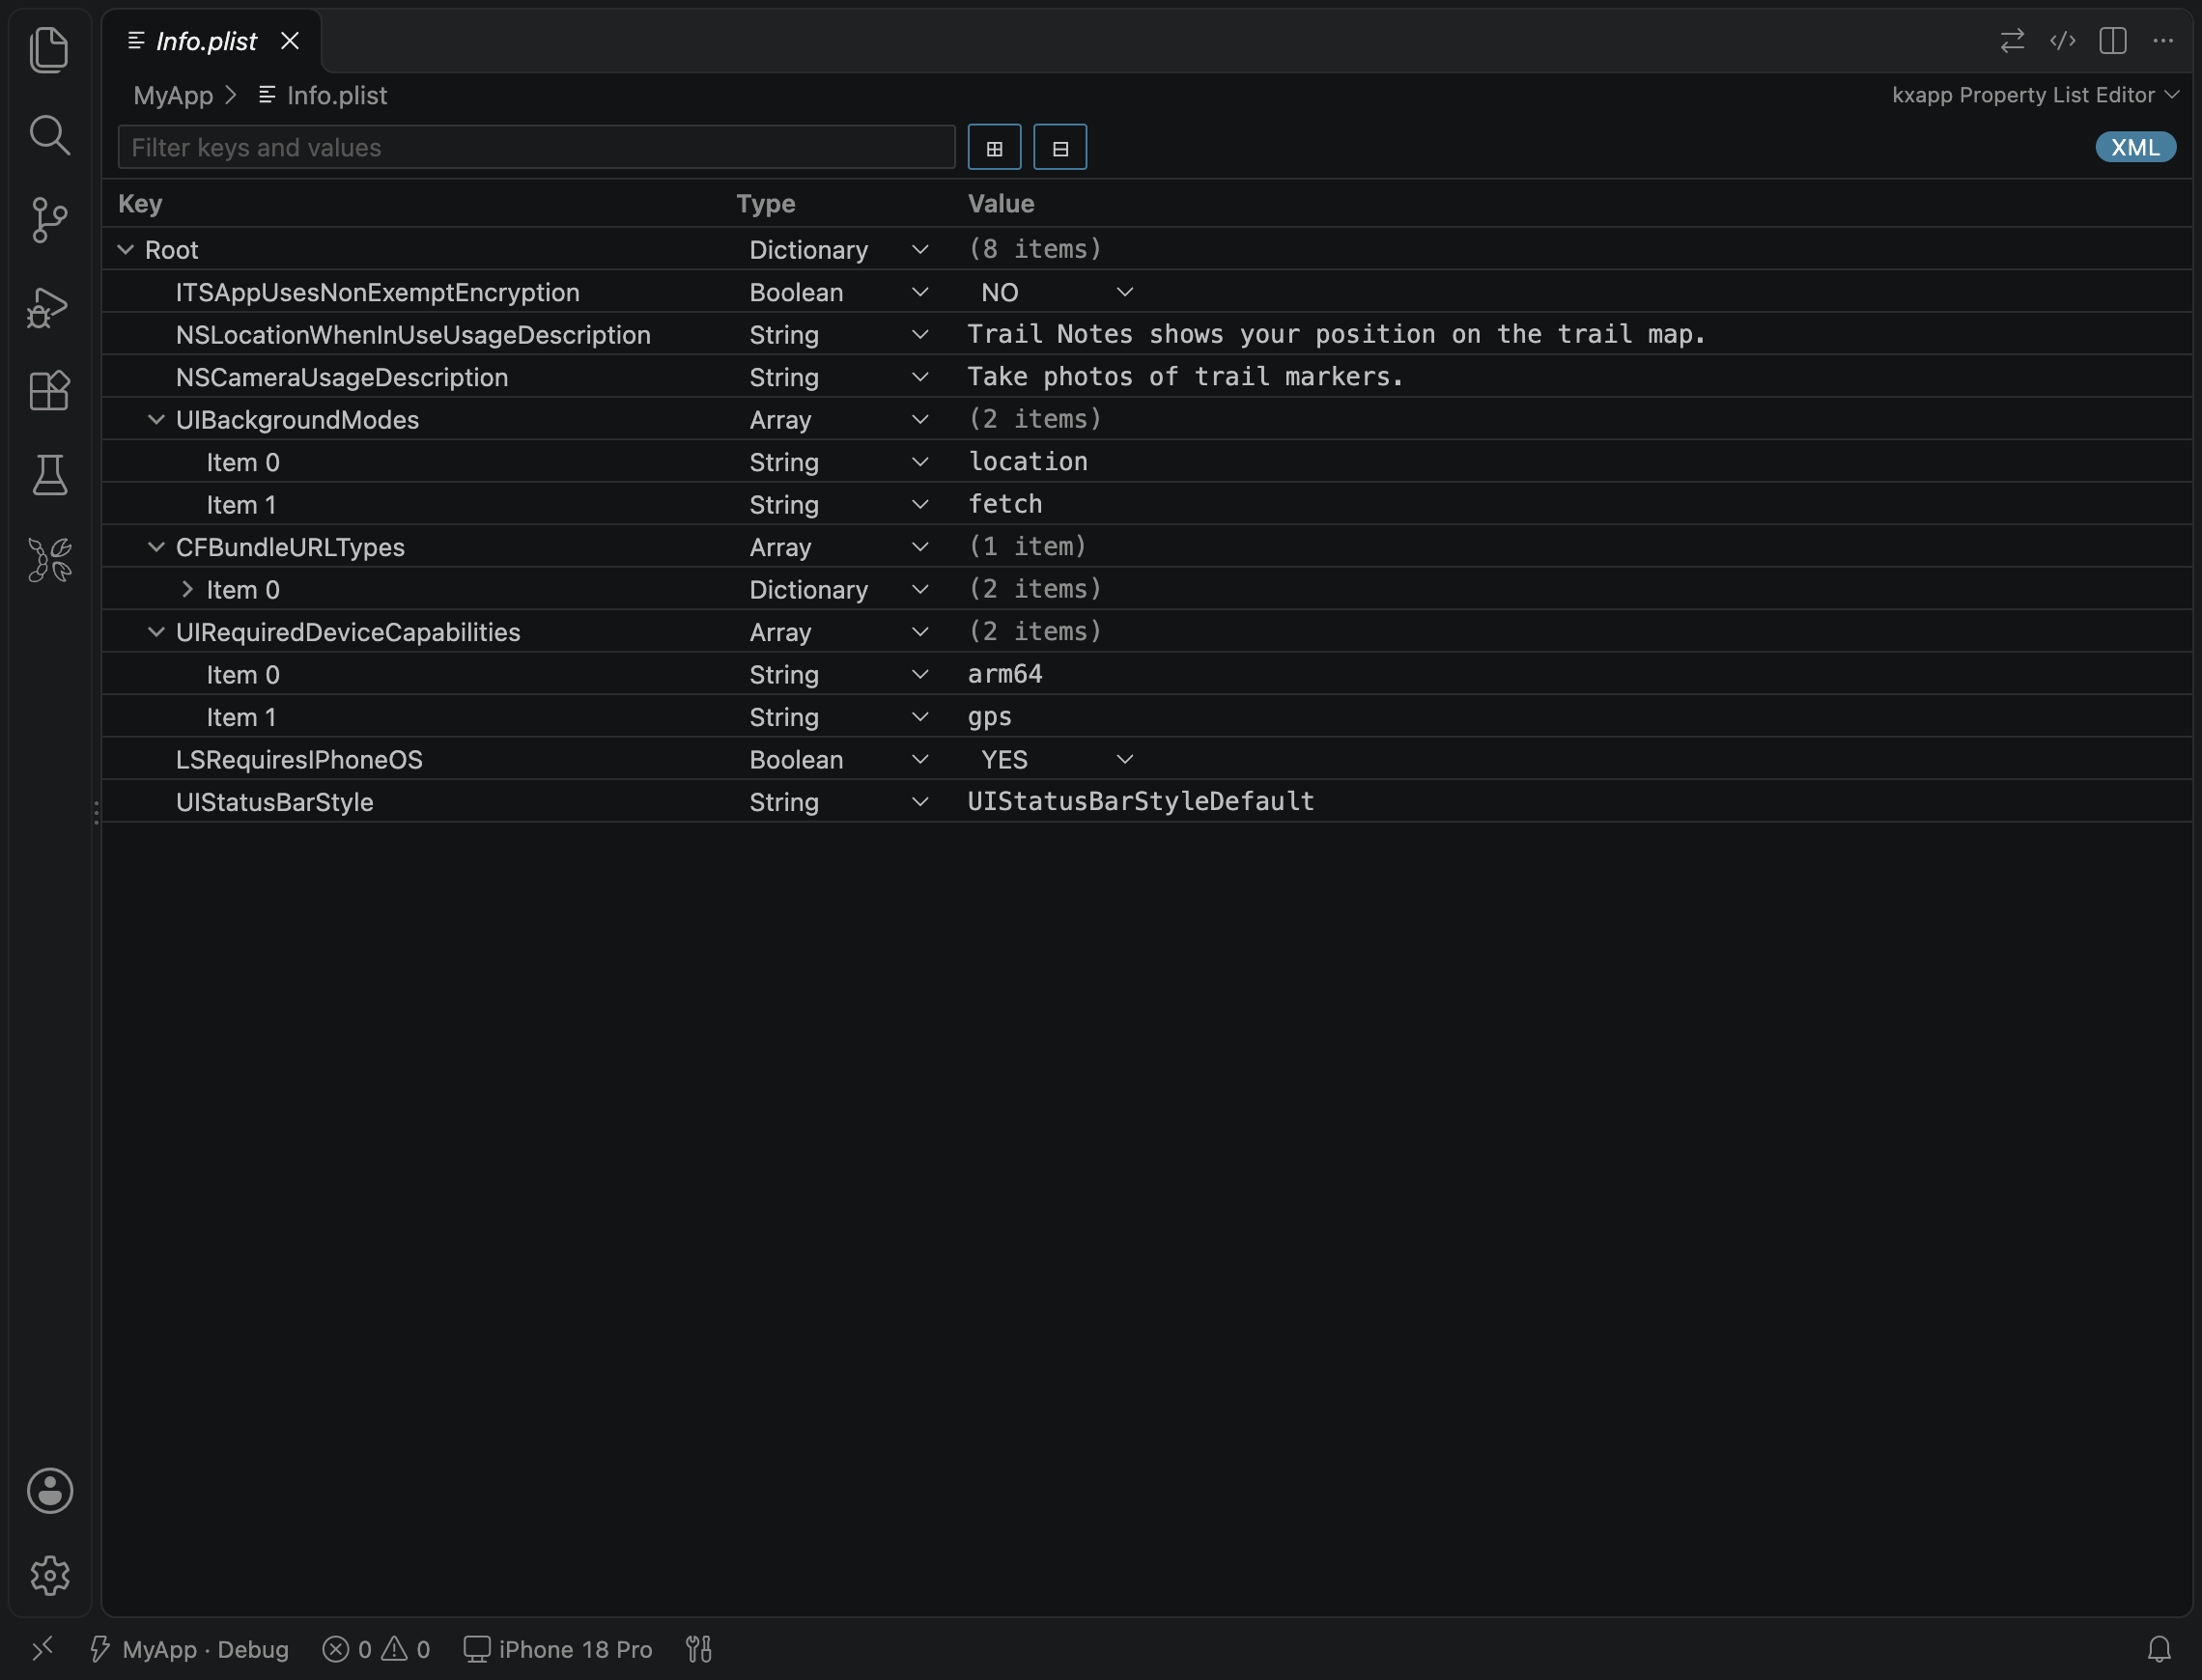Select the UIStatusBarStyleDefault value
This screenshot has height=1680, width=2202.
[x=1140, y=802]
